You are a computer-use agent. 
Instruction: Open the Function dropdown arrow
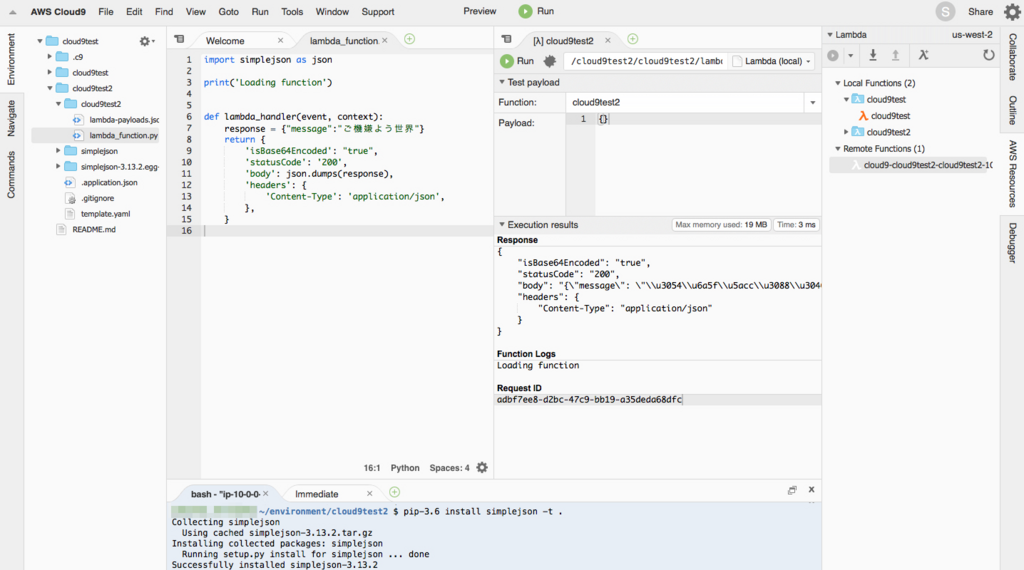click(812, 103)
